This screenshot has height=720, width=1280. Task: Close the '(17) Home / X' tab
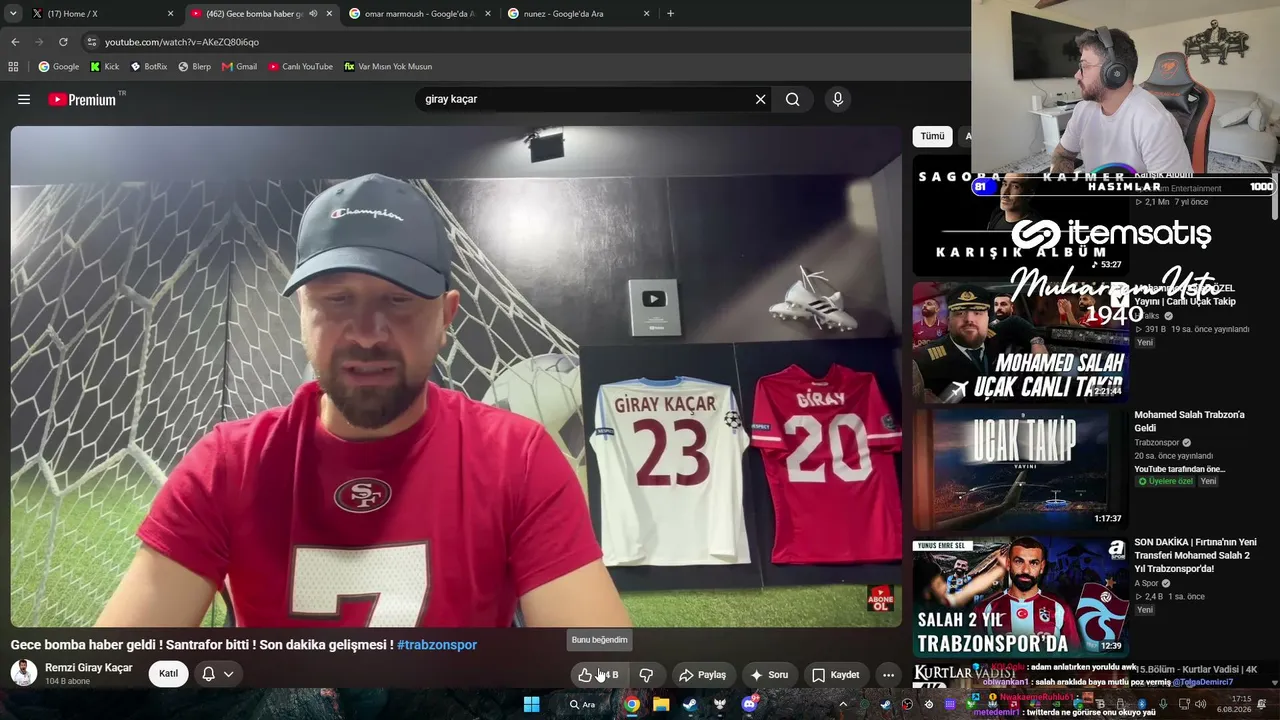(x=170, y=14)
